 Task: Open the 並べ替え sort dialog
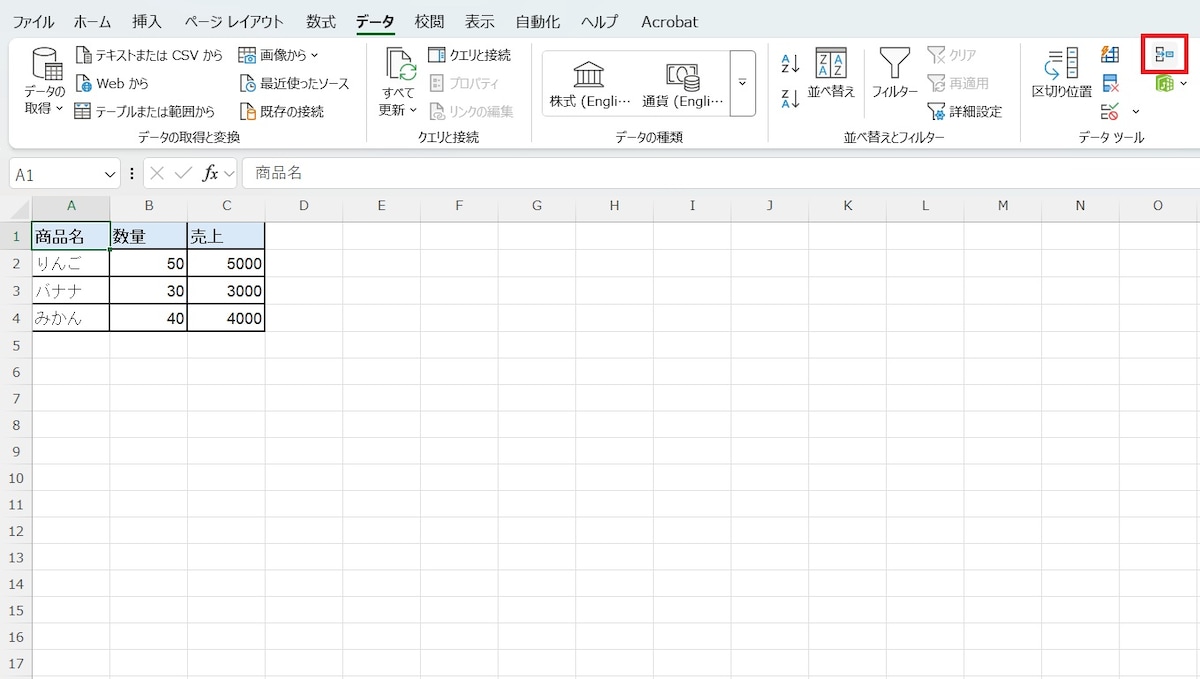point(831,74)
